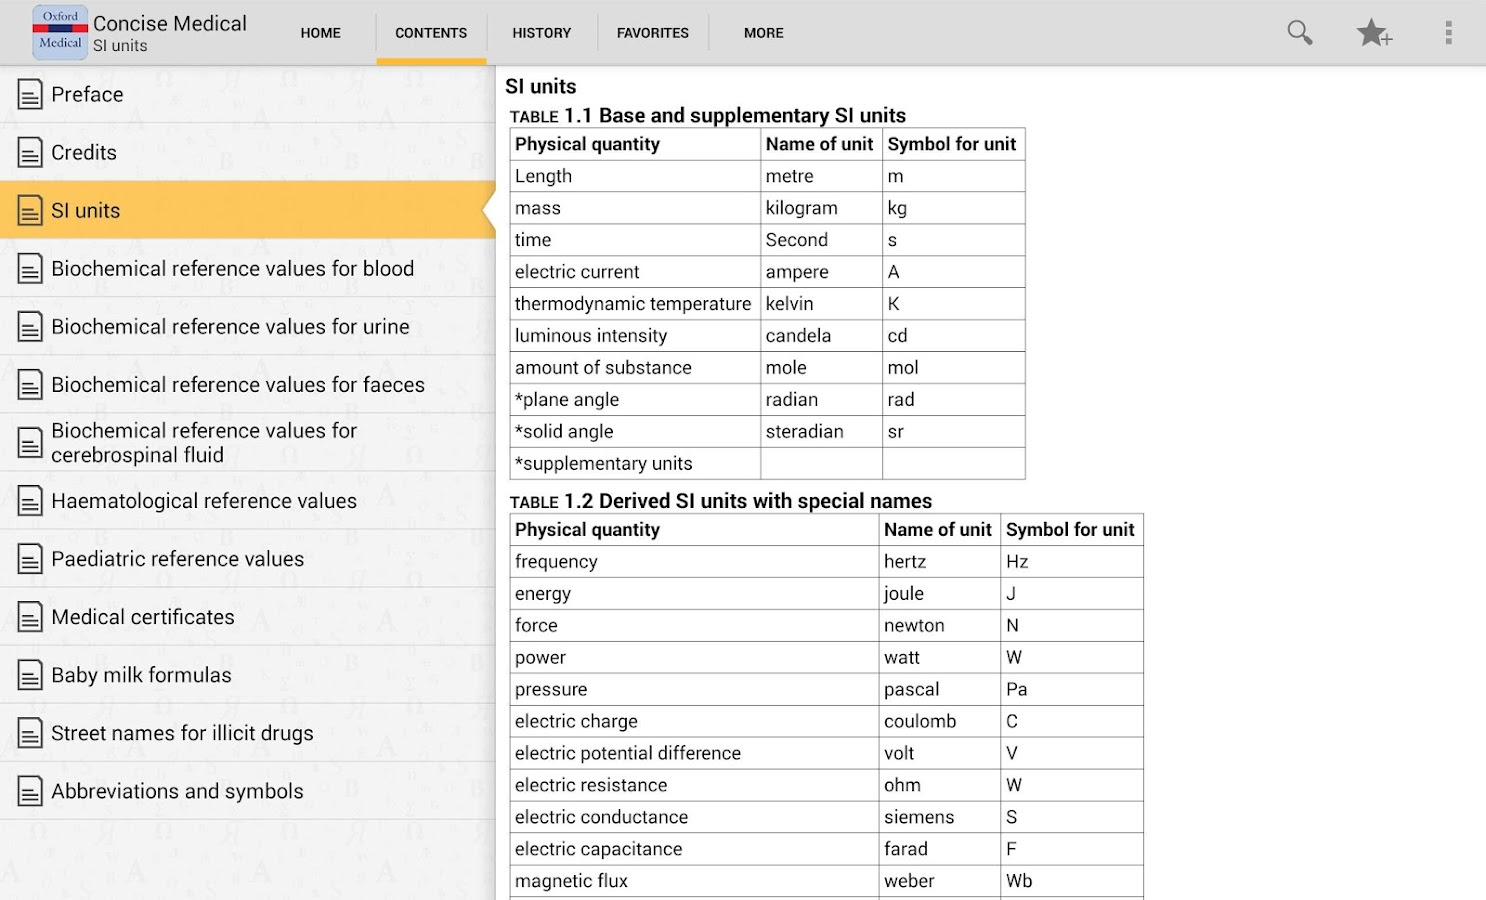The image size is (1486, 900).
Task: Switch to the HOME tab
Action: click(x=320, y=33)
